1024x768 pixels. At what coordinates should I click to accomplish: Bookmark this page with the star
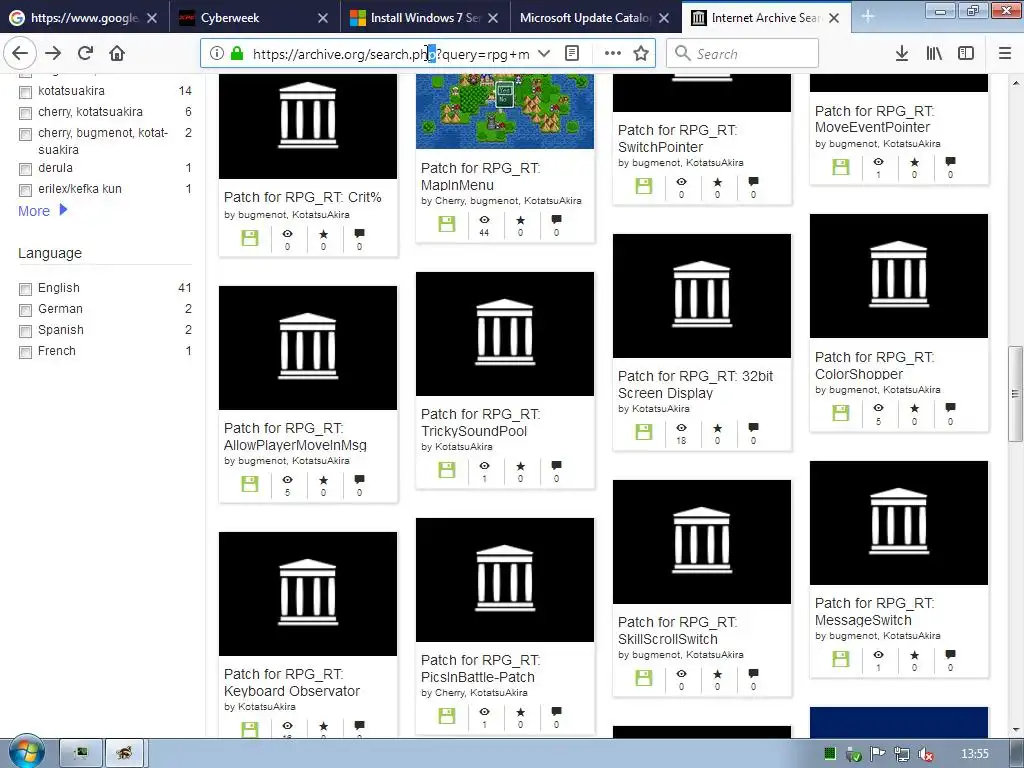(641, 54)
